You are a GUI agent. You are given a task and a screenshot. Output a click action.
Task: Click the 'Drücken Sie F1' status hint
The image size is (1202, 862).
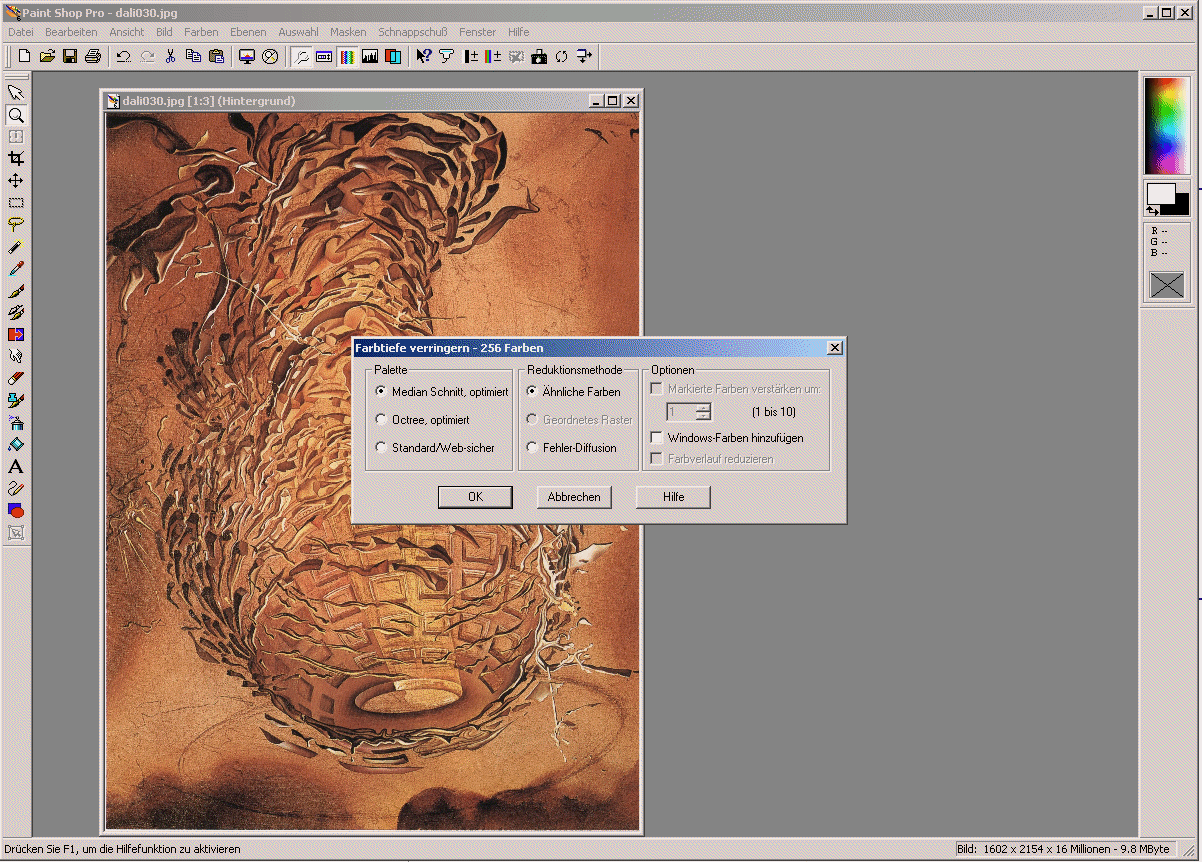tap(122, 849)
